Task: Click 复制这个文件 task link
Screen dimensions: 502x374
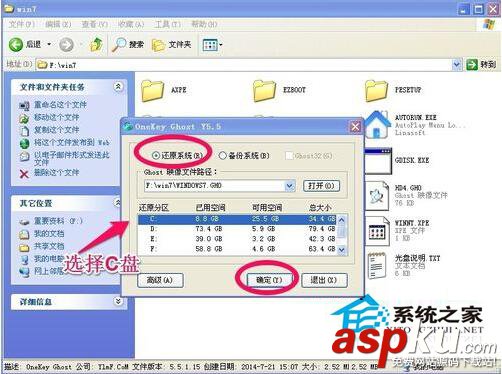Action: pos(57,130)
